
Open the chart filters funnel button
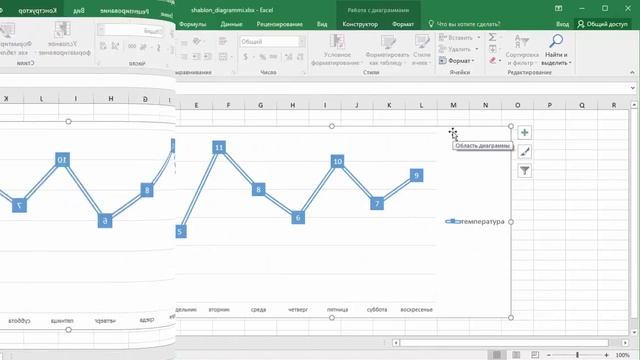coord(524,171)
